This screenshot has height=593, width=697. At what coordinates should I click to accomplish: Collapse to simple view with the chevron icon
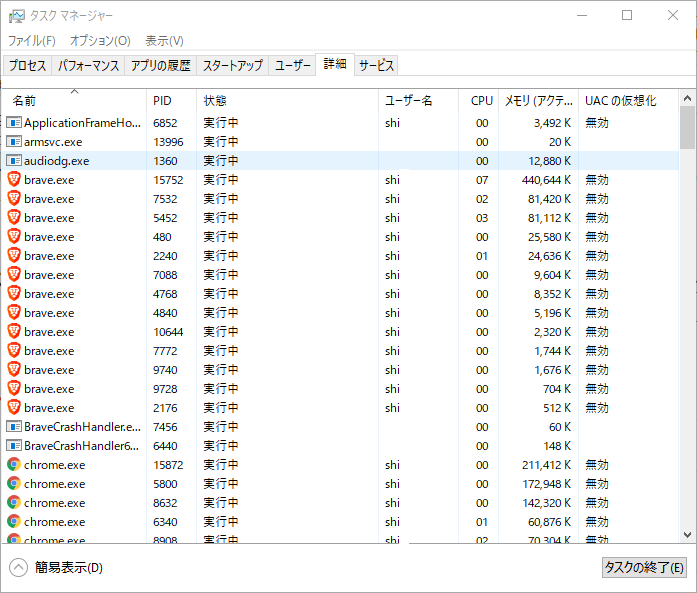pos(18,567)
